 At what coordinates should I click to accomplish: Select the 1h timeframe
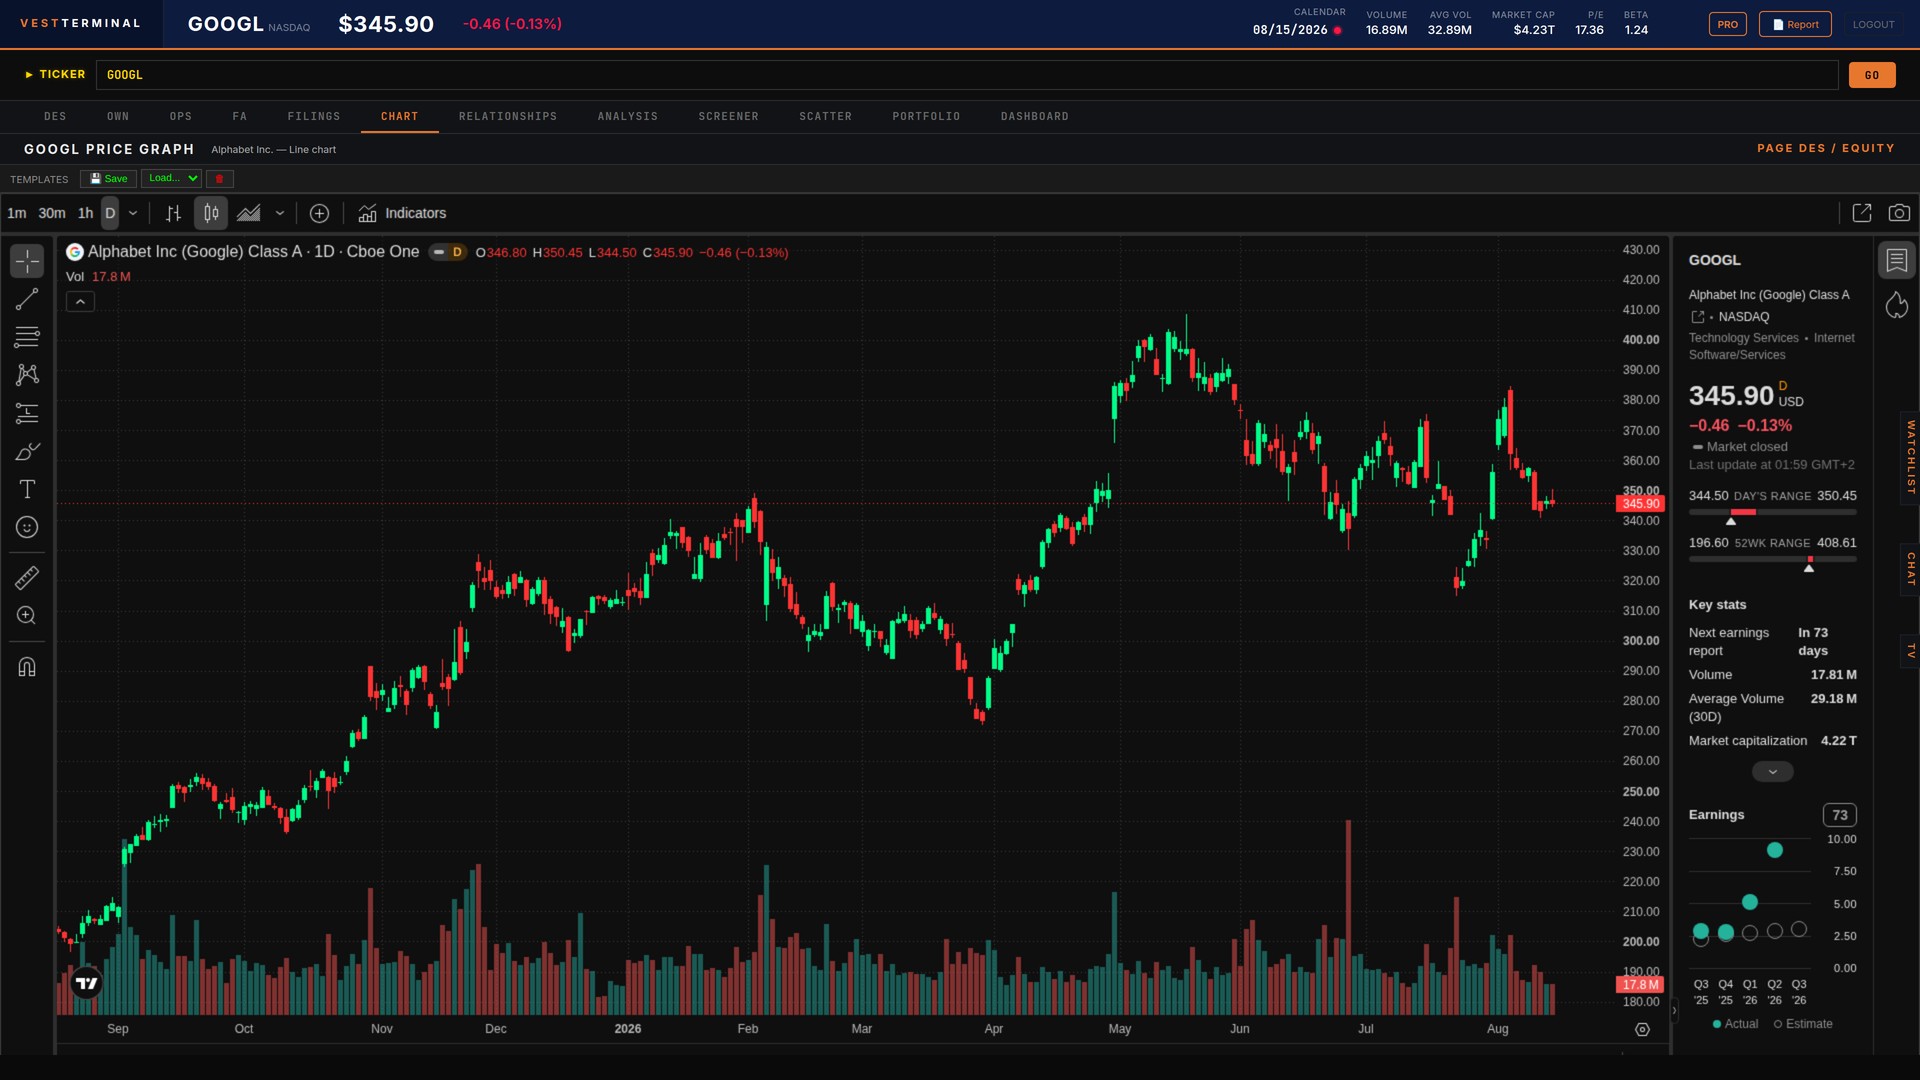[x=85, y=213]
